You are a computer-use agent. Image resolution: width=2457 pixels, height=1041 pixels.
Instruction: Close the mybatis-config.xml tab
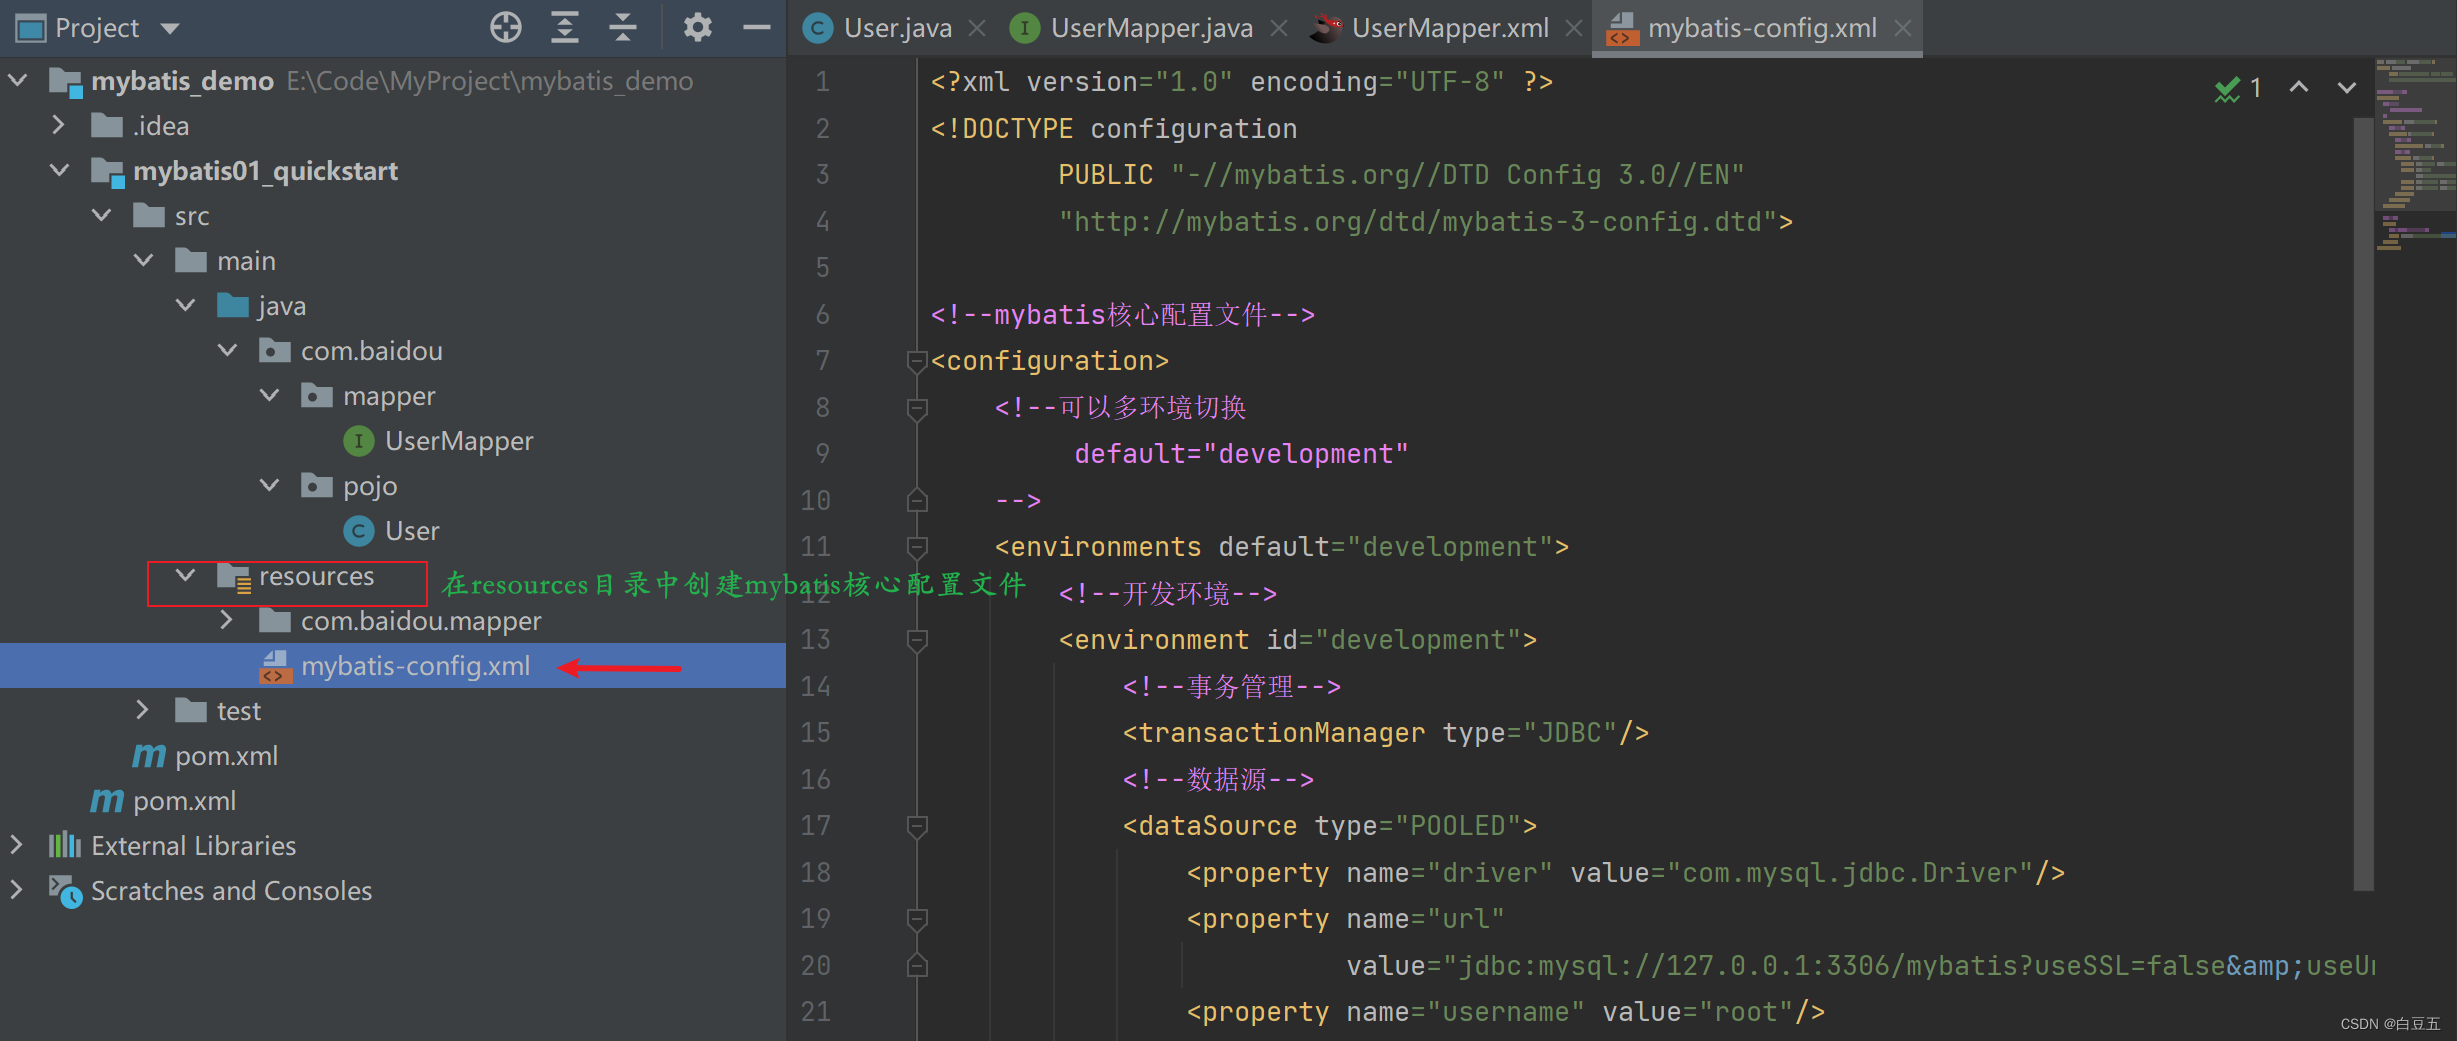[x=1903, y=29]
